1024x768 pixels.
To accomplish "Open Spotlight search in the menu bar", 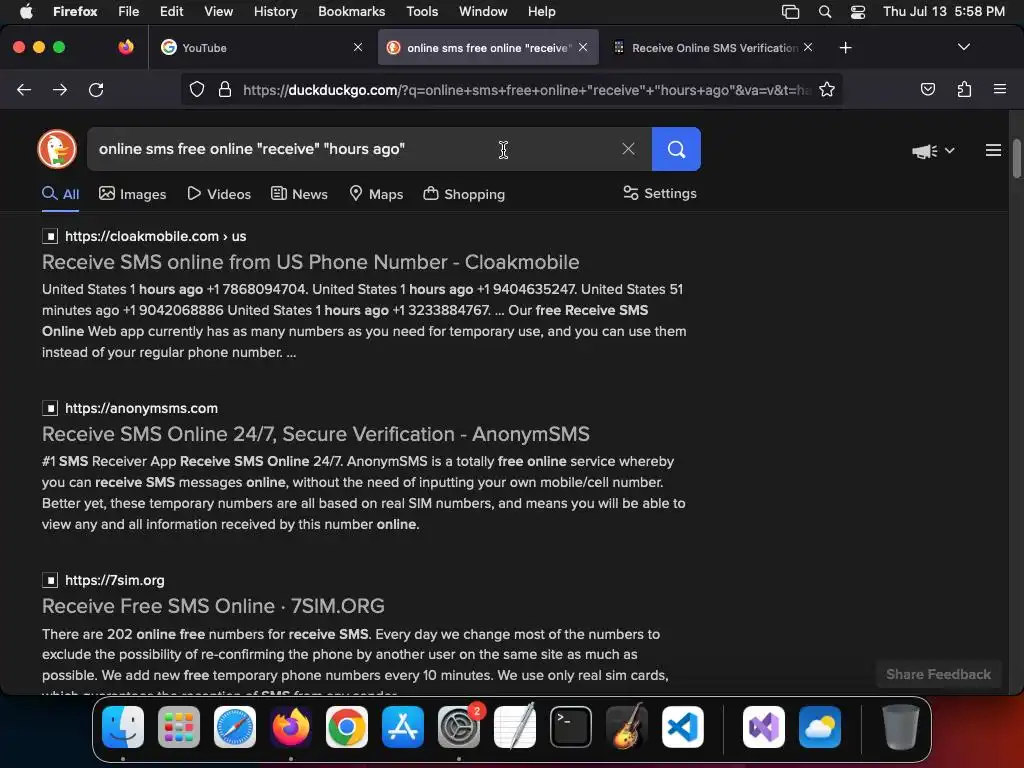I will pos(825,12).
